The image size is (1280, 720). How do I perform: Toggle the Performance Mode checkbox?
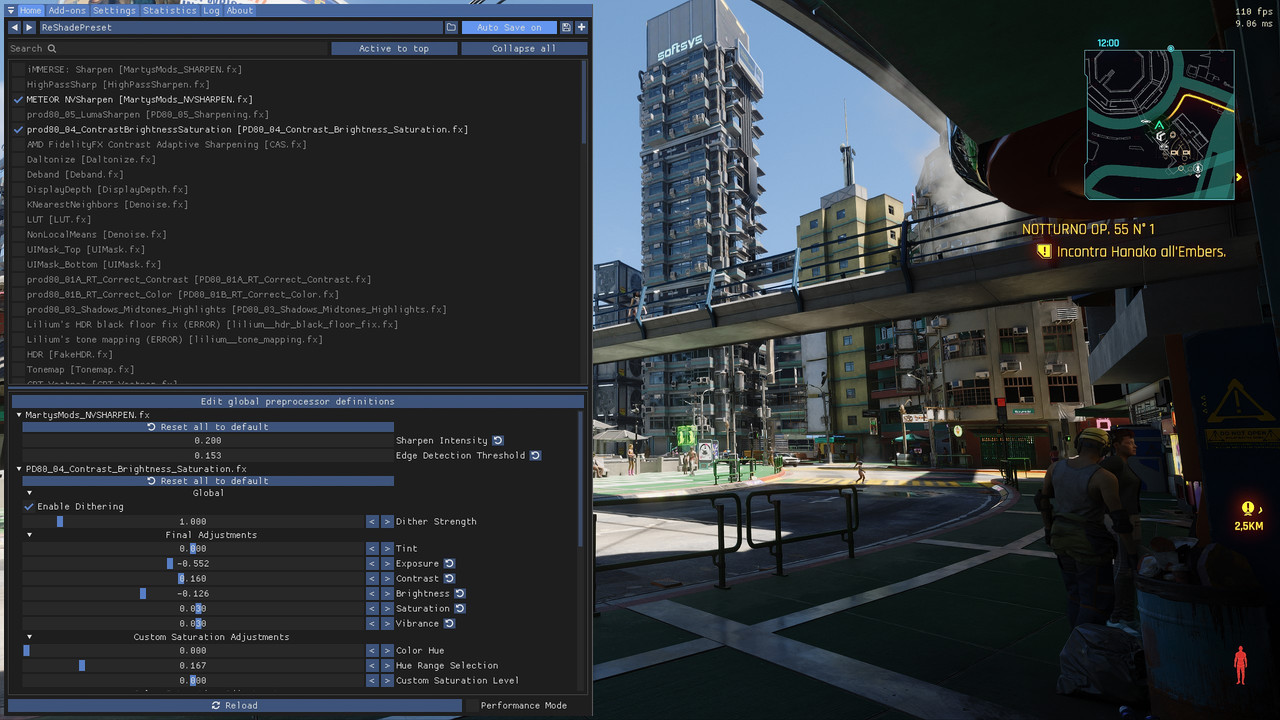[x=472, y=706]
